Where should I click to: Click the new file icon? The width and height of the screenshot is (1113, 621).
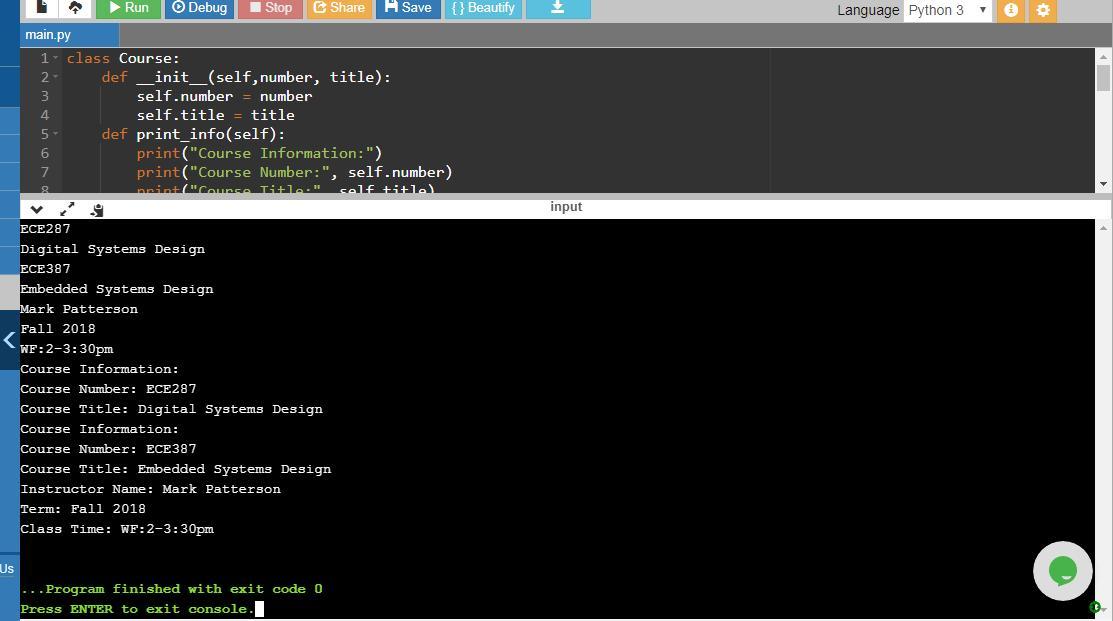(x=41, y=8)
